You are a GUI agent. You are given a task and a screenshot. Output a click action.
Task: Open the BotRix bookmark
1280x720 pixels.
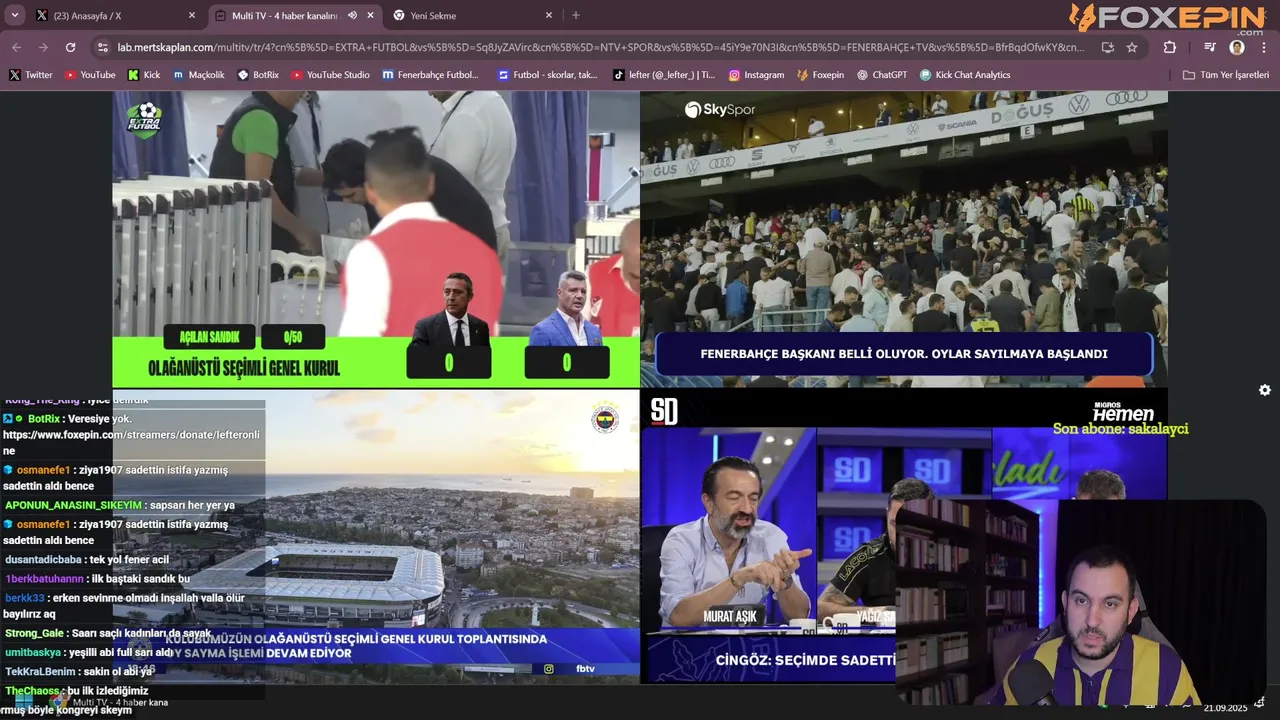[258, 75]
